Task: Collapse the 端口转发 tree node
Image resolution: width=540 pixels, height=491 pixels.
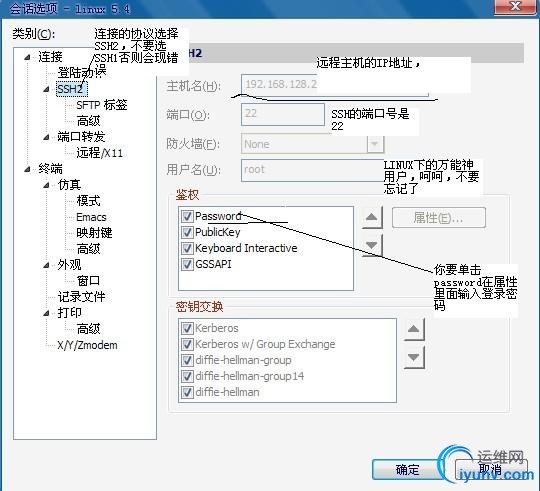Action: [x=46, y=137]
